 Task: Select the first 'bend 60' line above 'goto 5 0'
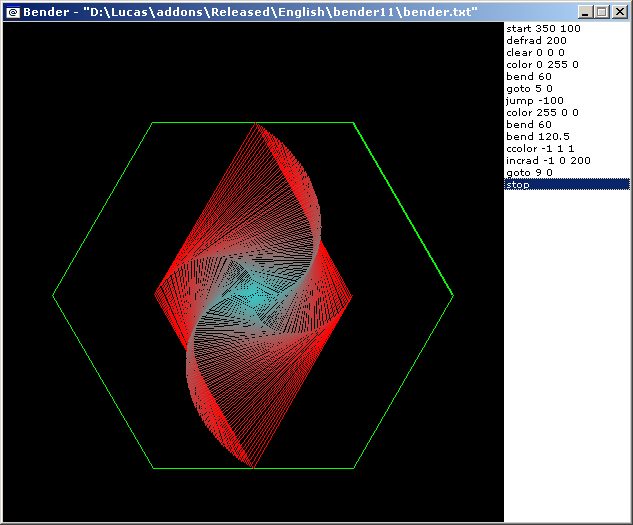coord(567,77)
